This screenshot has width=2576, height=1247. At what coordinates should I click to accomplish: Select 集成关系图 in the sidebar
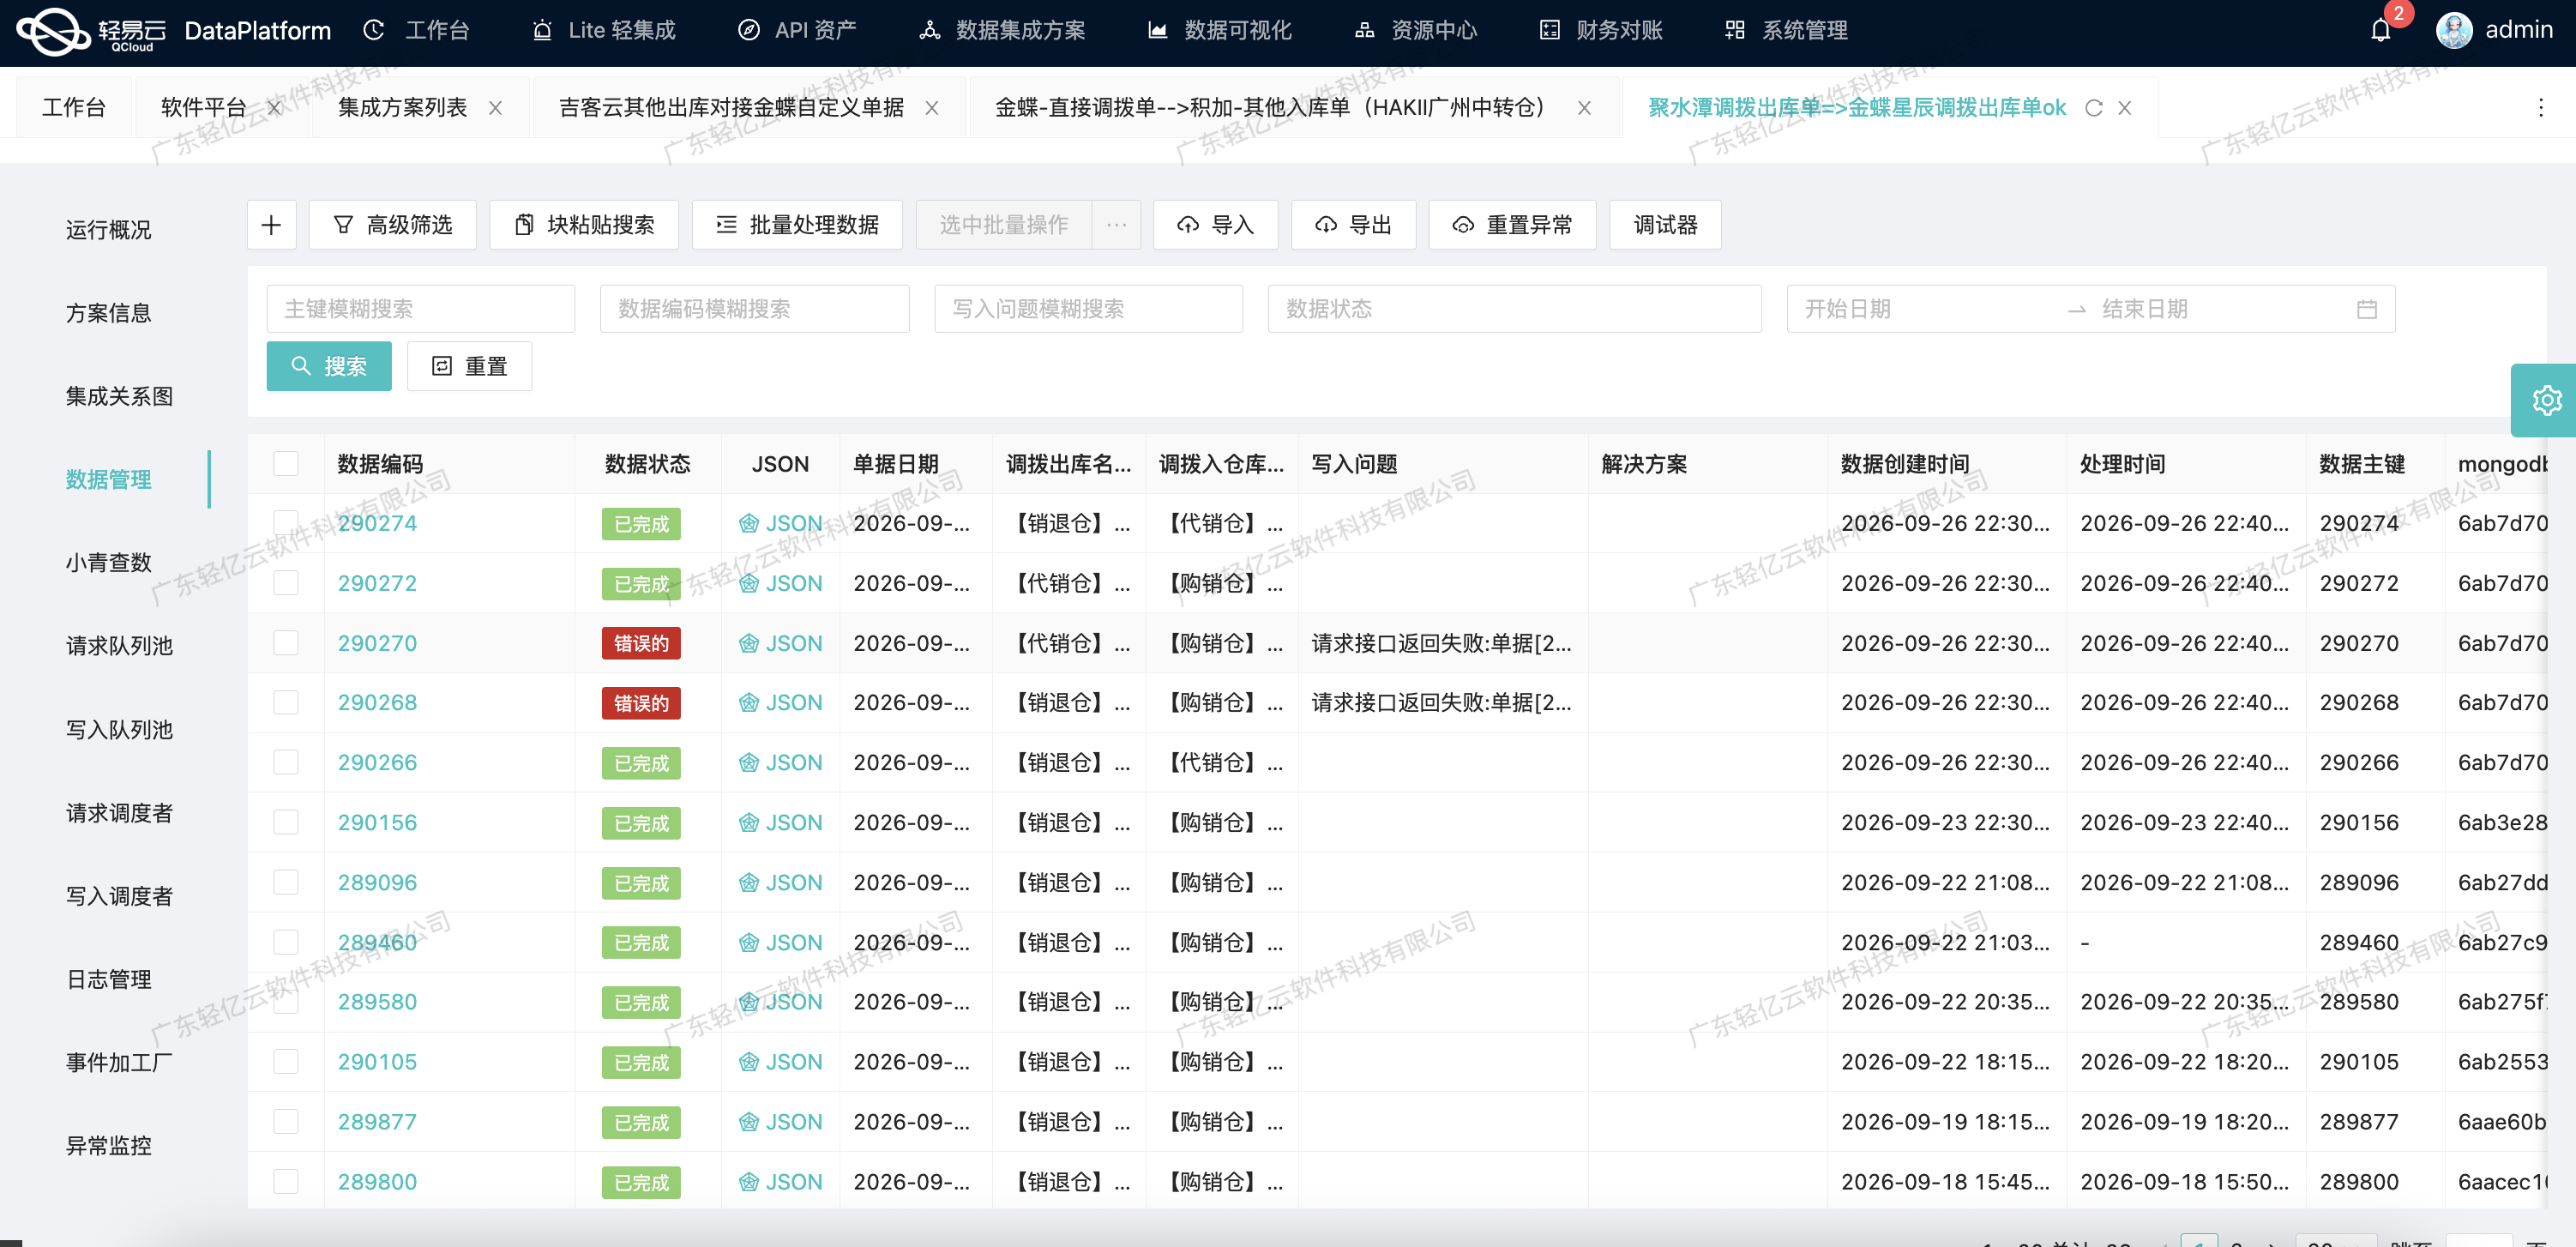point(119,396)
